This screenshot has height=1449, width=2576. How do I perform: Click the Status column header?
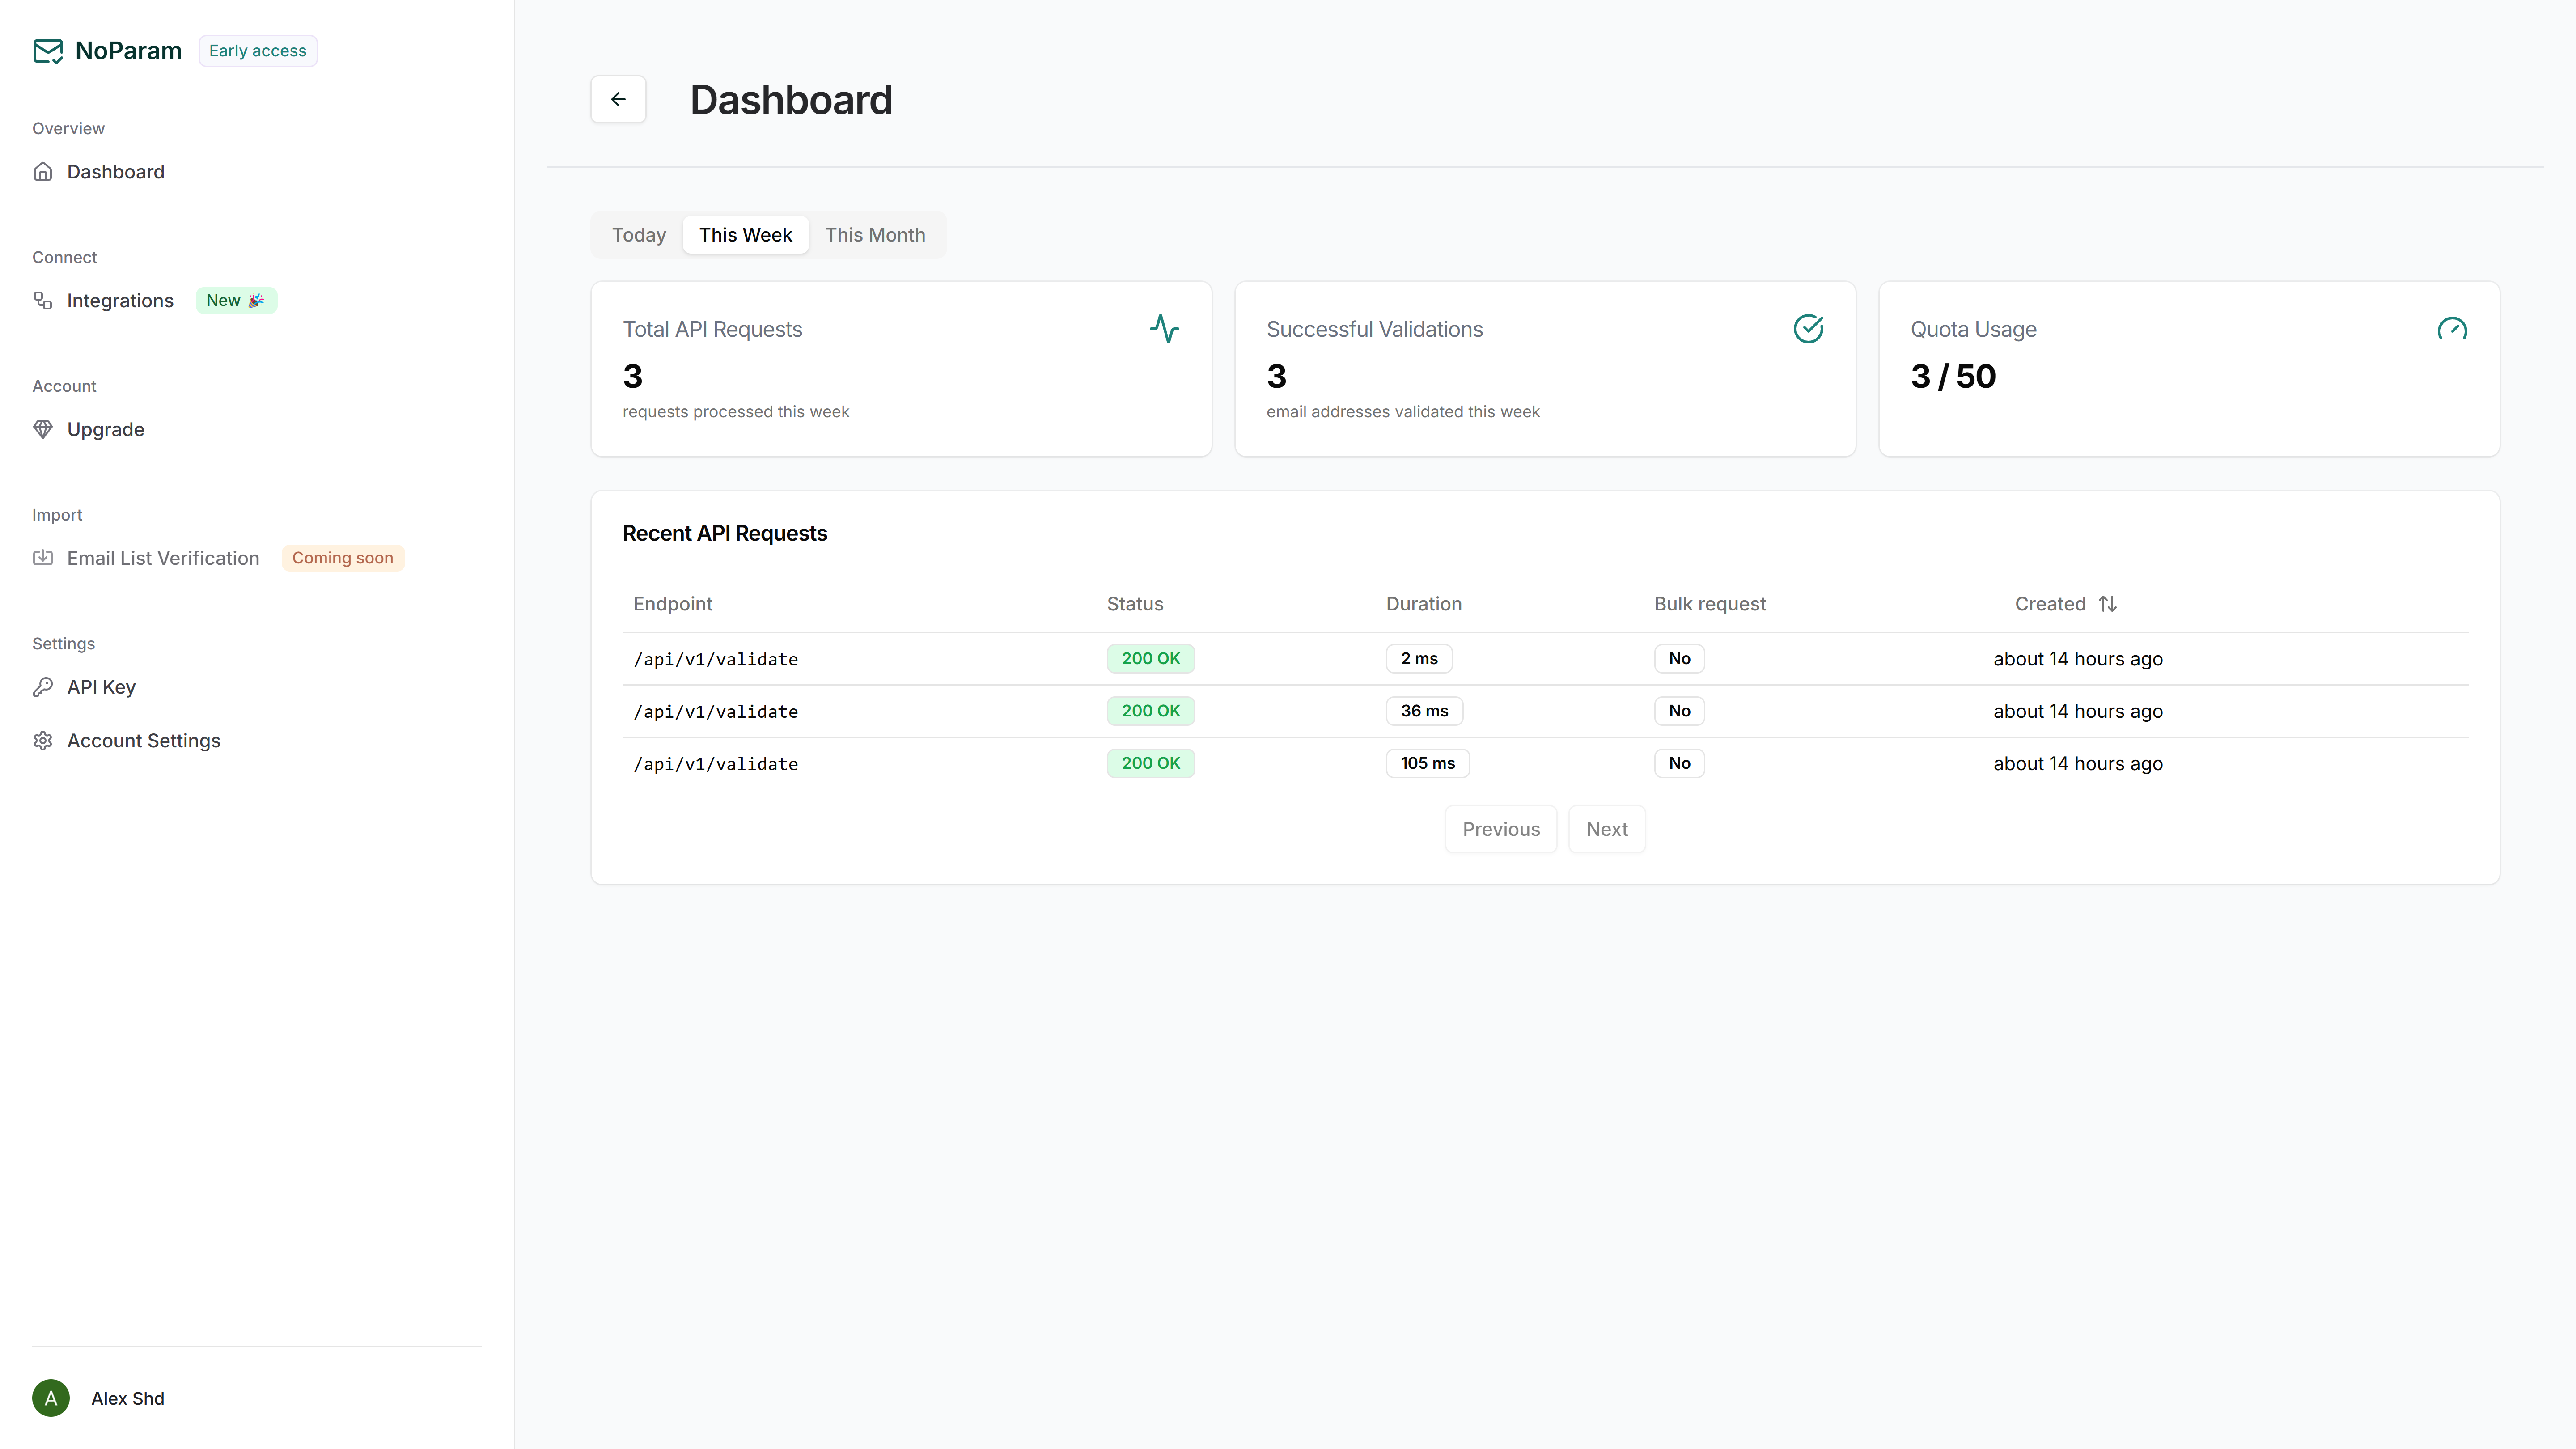tap(1135, 604)
